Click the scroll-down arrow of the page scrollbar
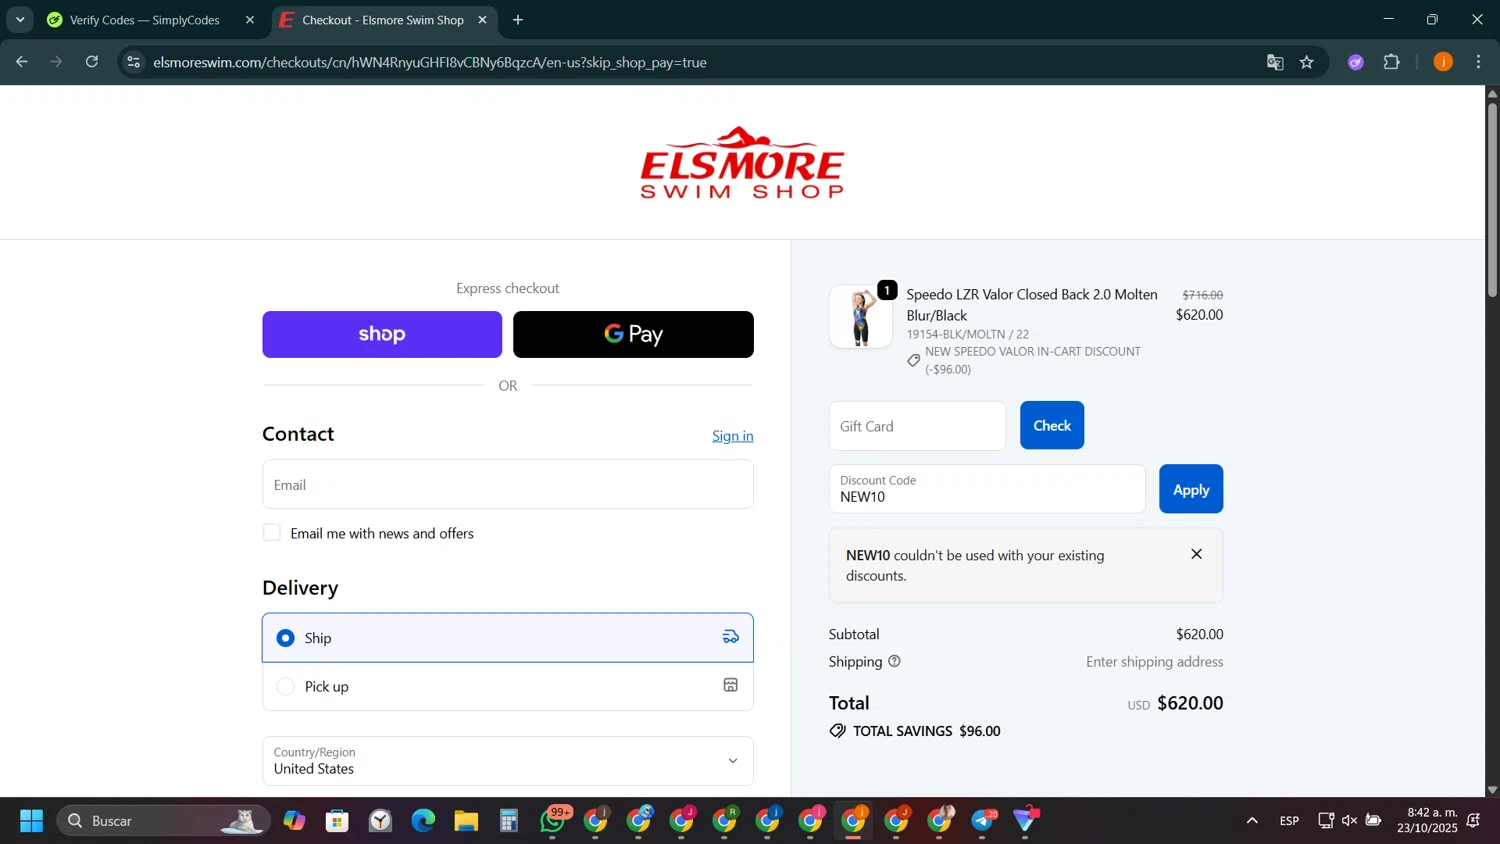 [1492, 790]
